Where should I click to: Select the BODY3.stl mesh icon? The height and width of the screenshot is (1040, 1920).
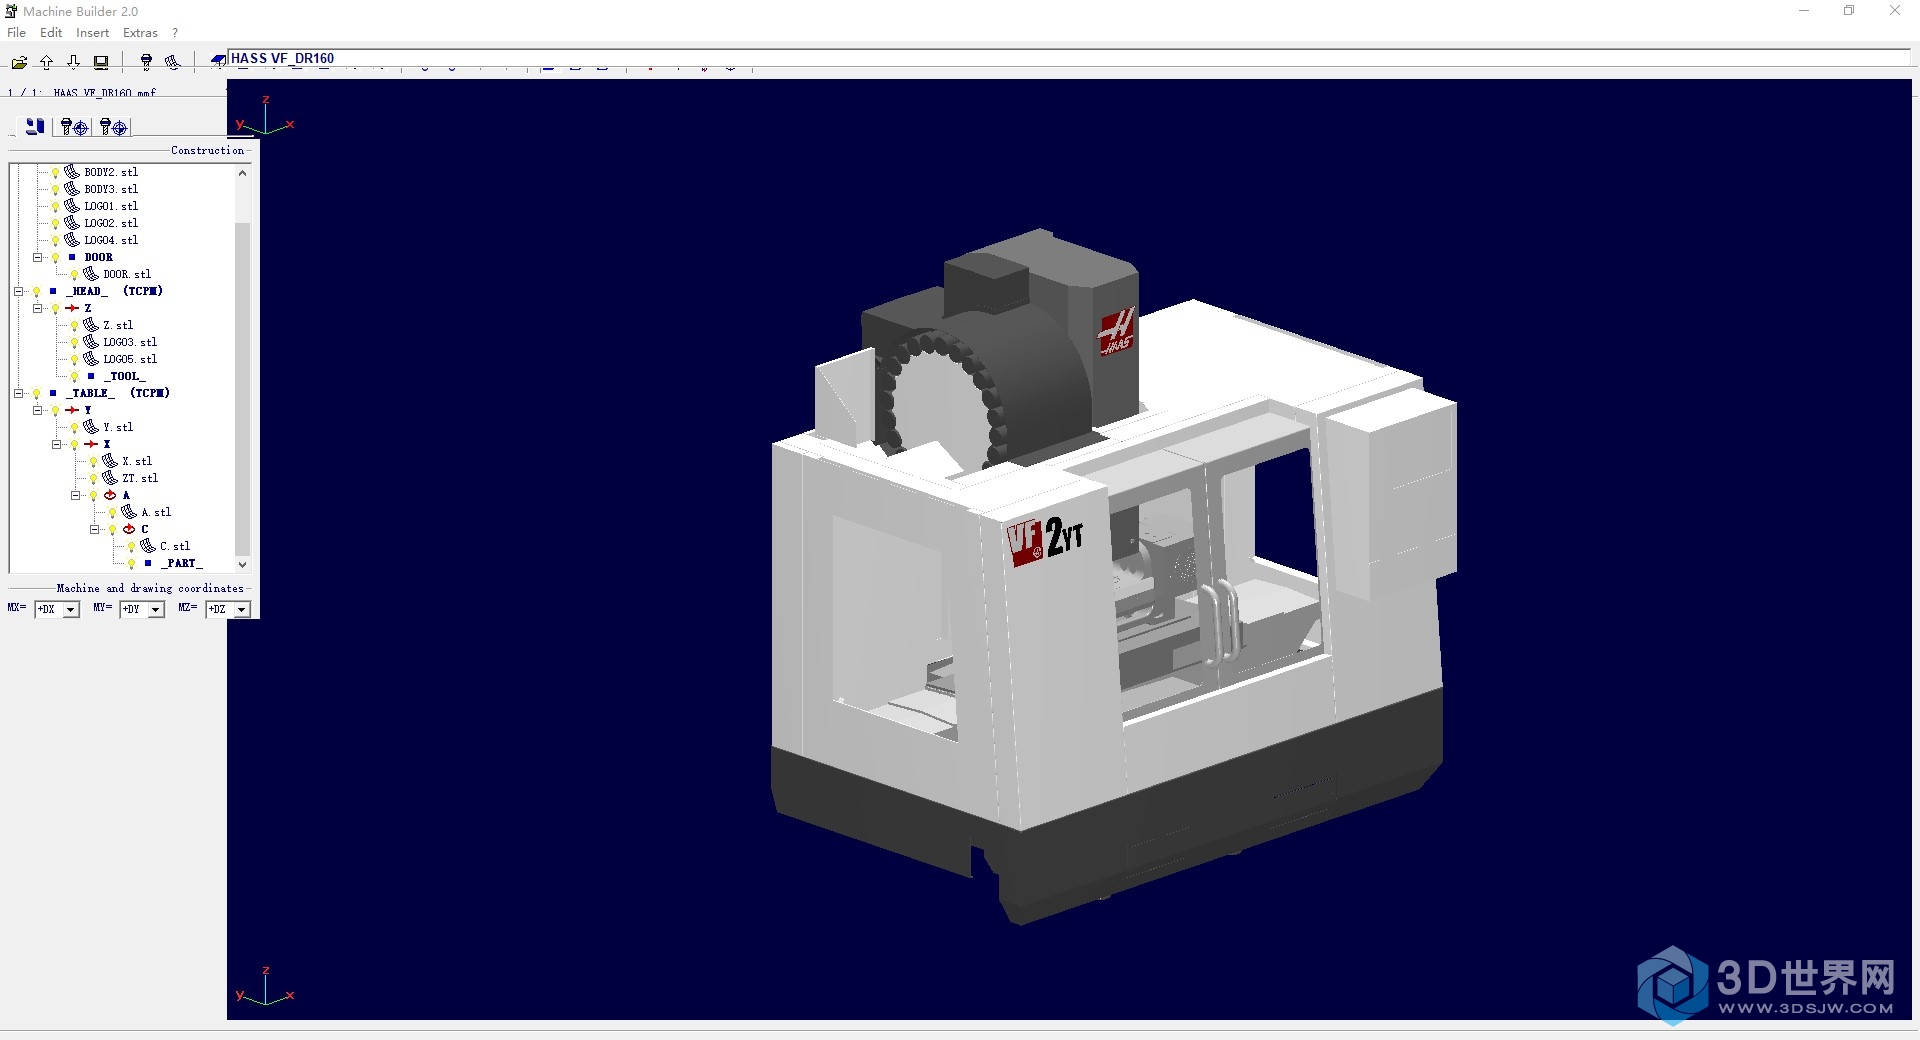pos(72,189)
